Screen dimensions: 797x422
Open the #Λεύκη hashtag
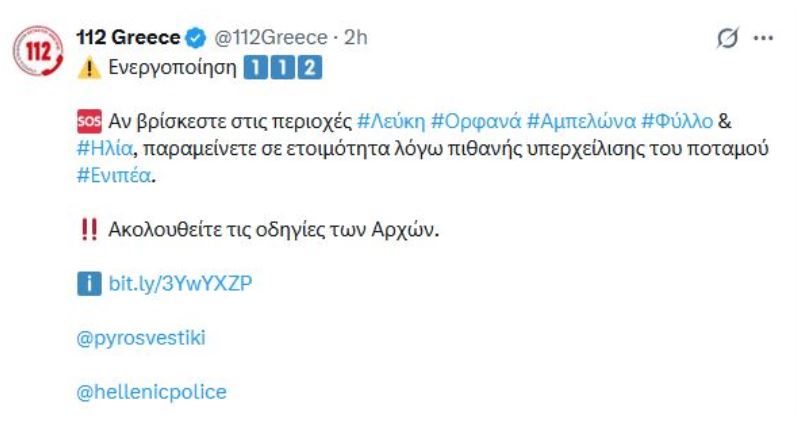(390, 122)
